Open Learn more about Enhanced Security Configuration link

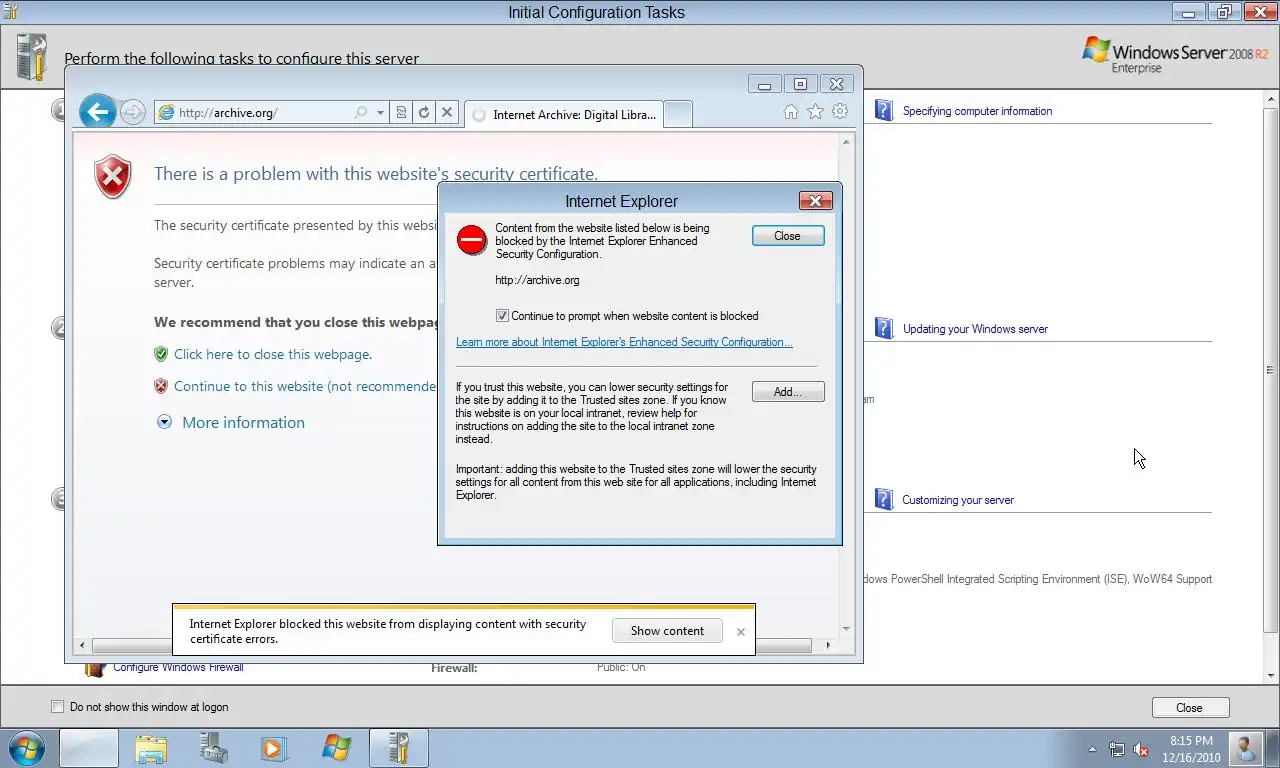click(624, 342)
